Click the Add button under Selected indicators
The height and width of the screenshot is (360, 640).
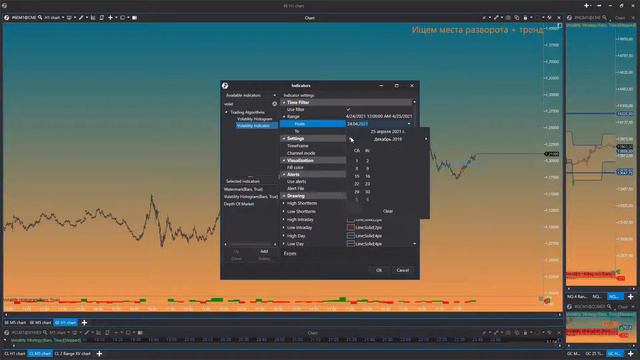click(264, 251)
